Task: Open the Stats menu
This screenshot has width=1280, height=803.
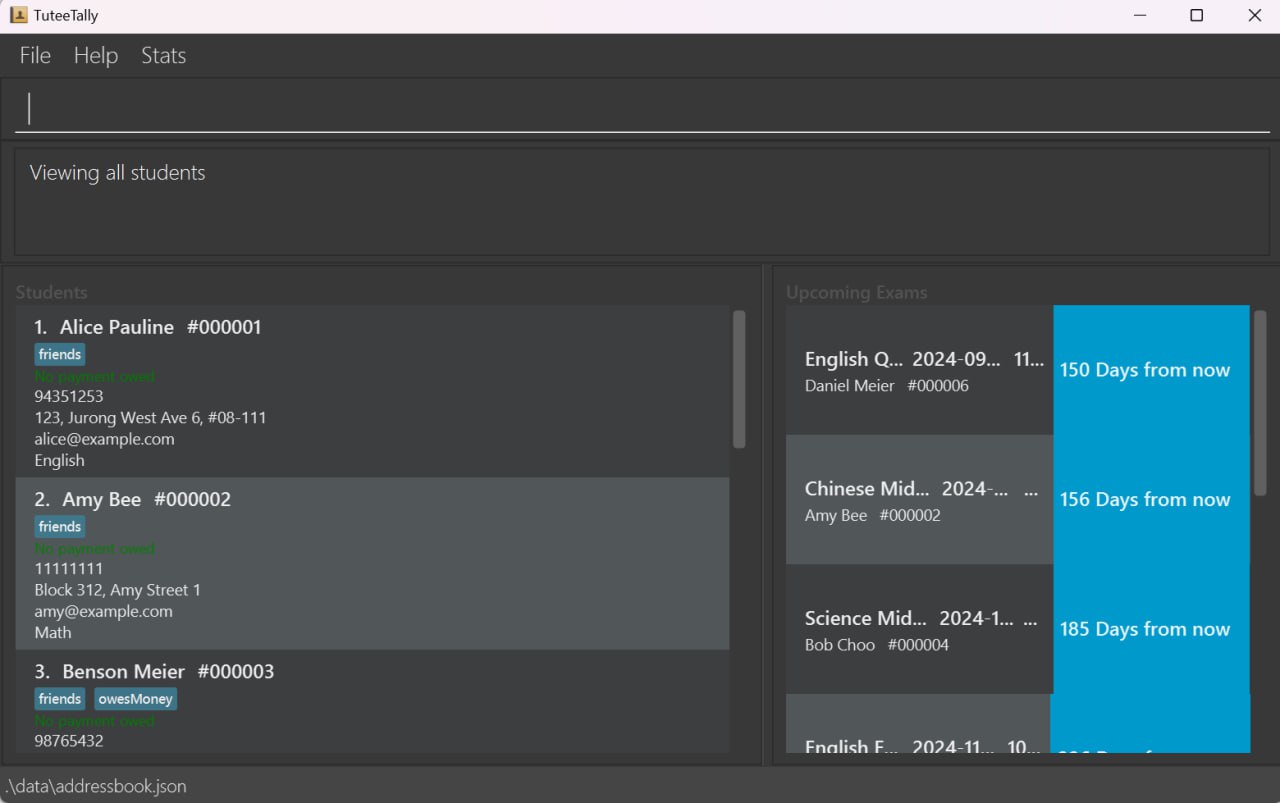Action: tap(163, 56)
